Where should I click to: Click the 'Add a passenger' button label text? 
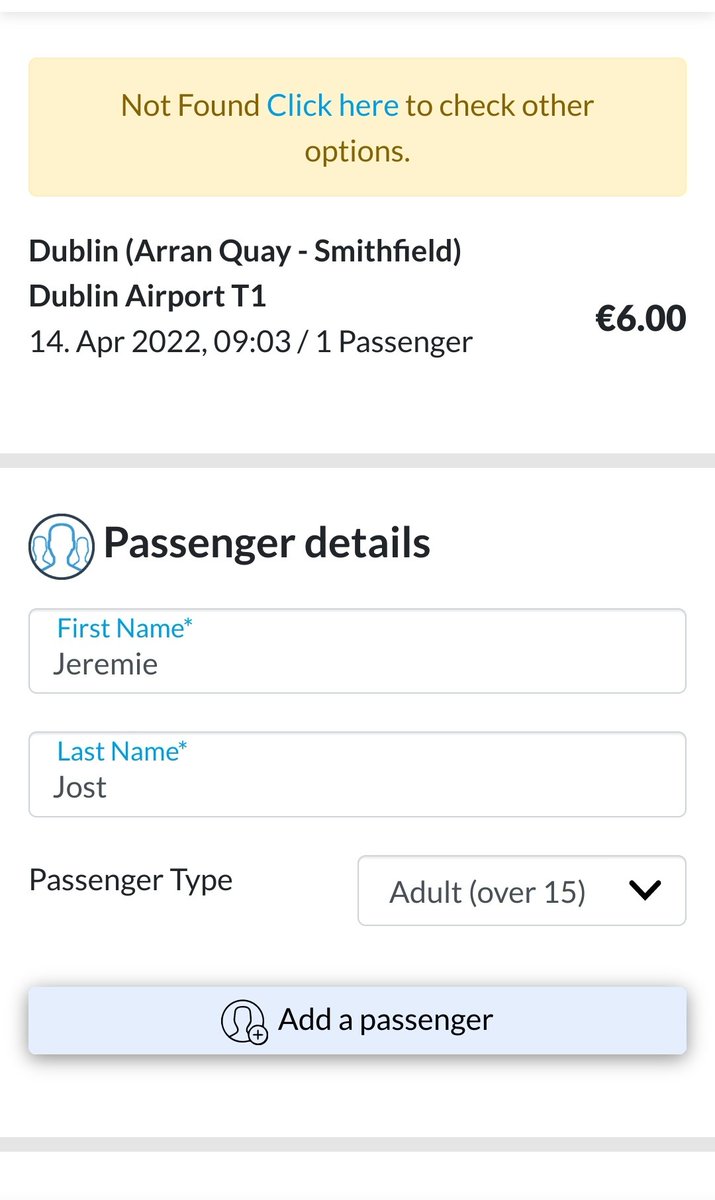click(x=386, y=1020)
